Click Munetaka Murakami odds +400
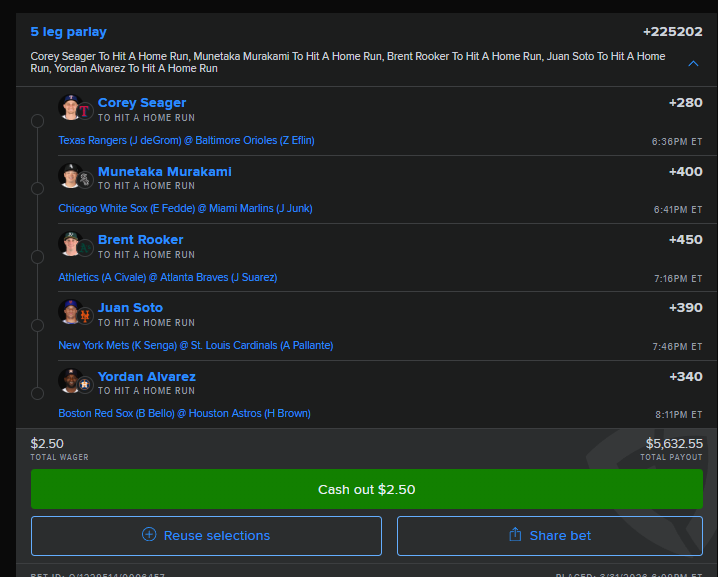The image size is (718, 577). click(685, 172)
